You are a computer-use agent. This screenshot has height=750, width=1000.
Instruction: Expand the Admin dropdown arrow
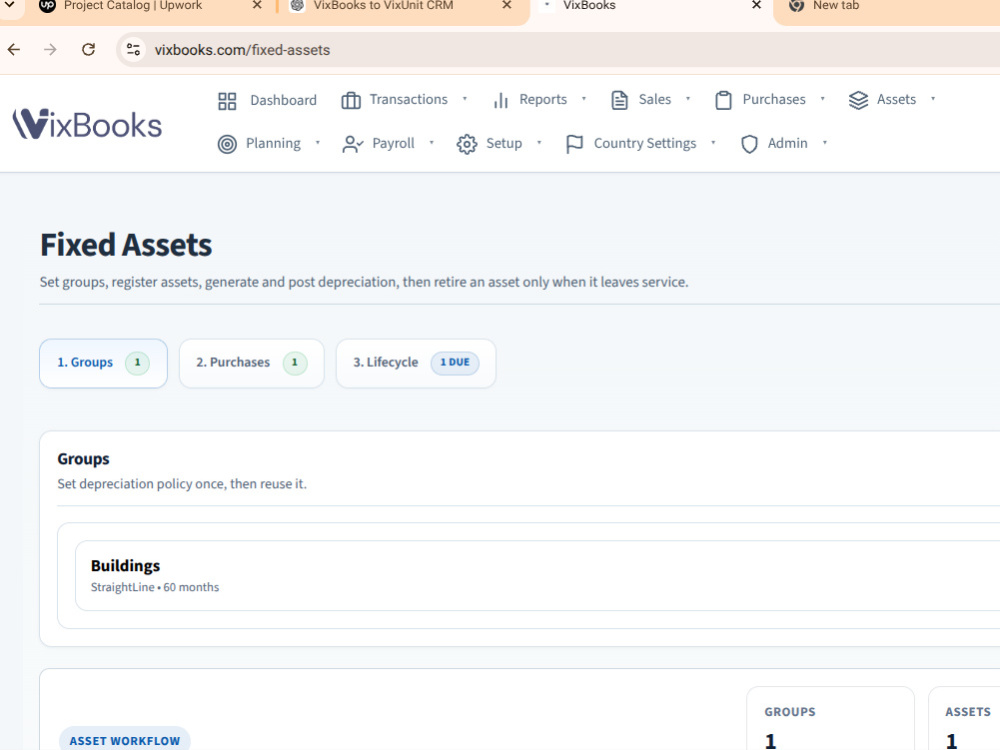[825, 143]
